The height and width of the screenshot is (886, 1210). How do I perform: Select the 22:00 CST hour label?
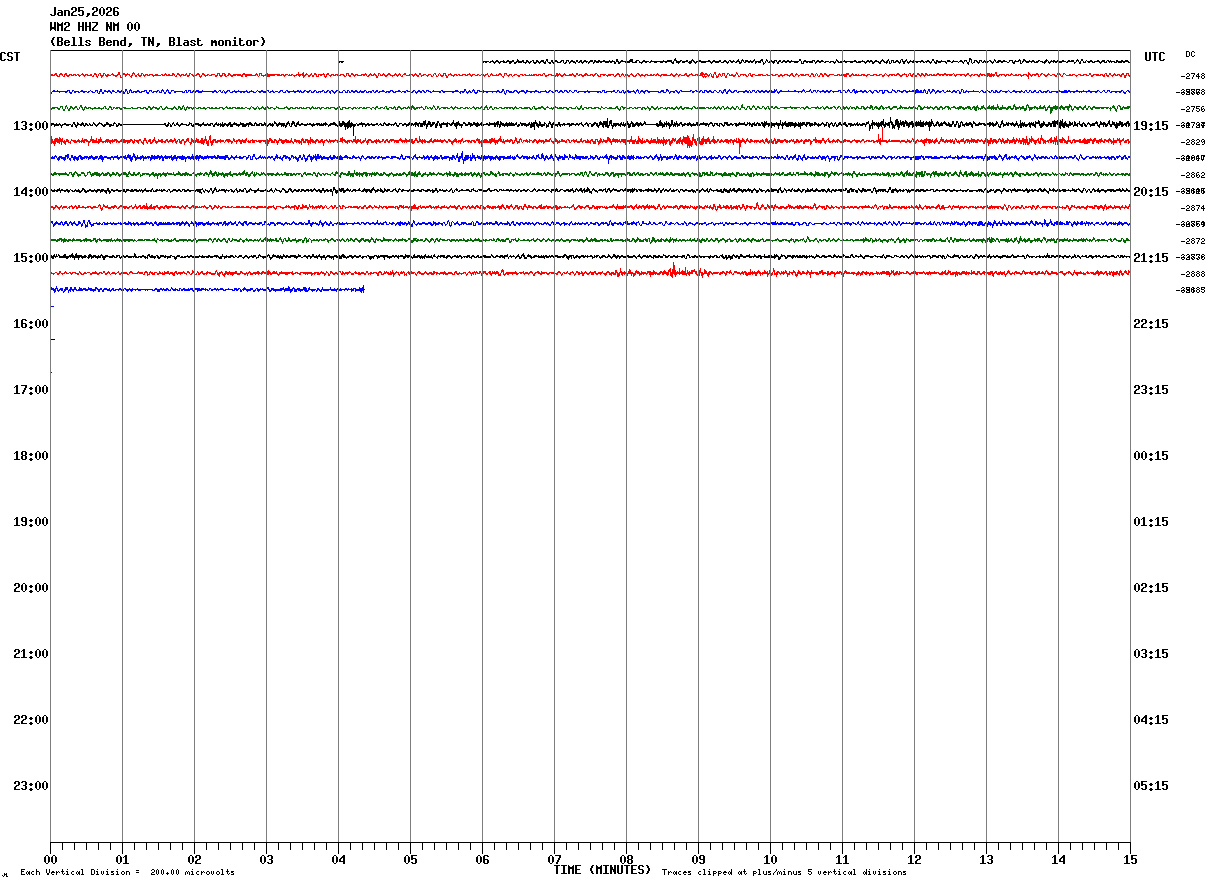(x=31, y=720)
